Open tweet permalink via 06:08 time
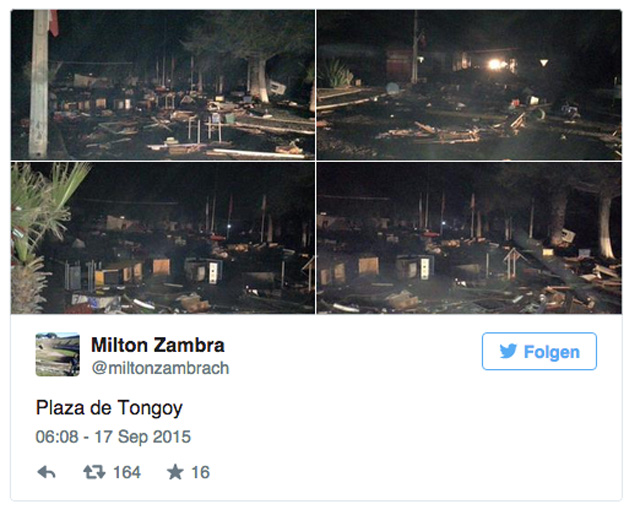 click(57, 437)
